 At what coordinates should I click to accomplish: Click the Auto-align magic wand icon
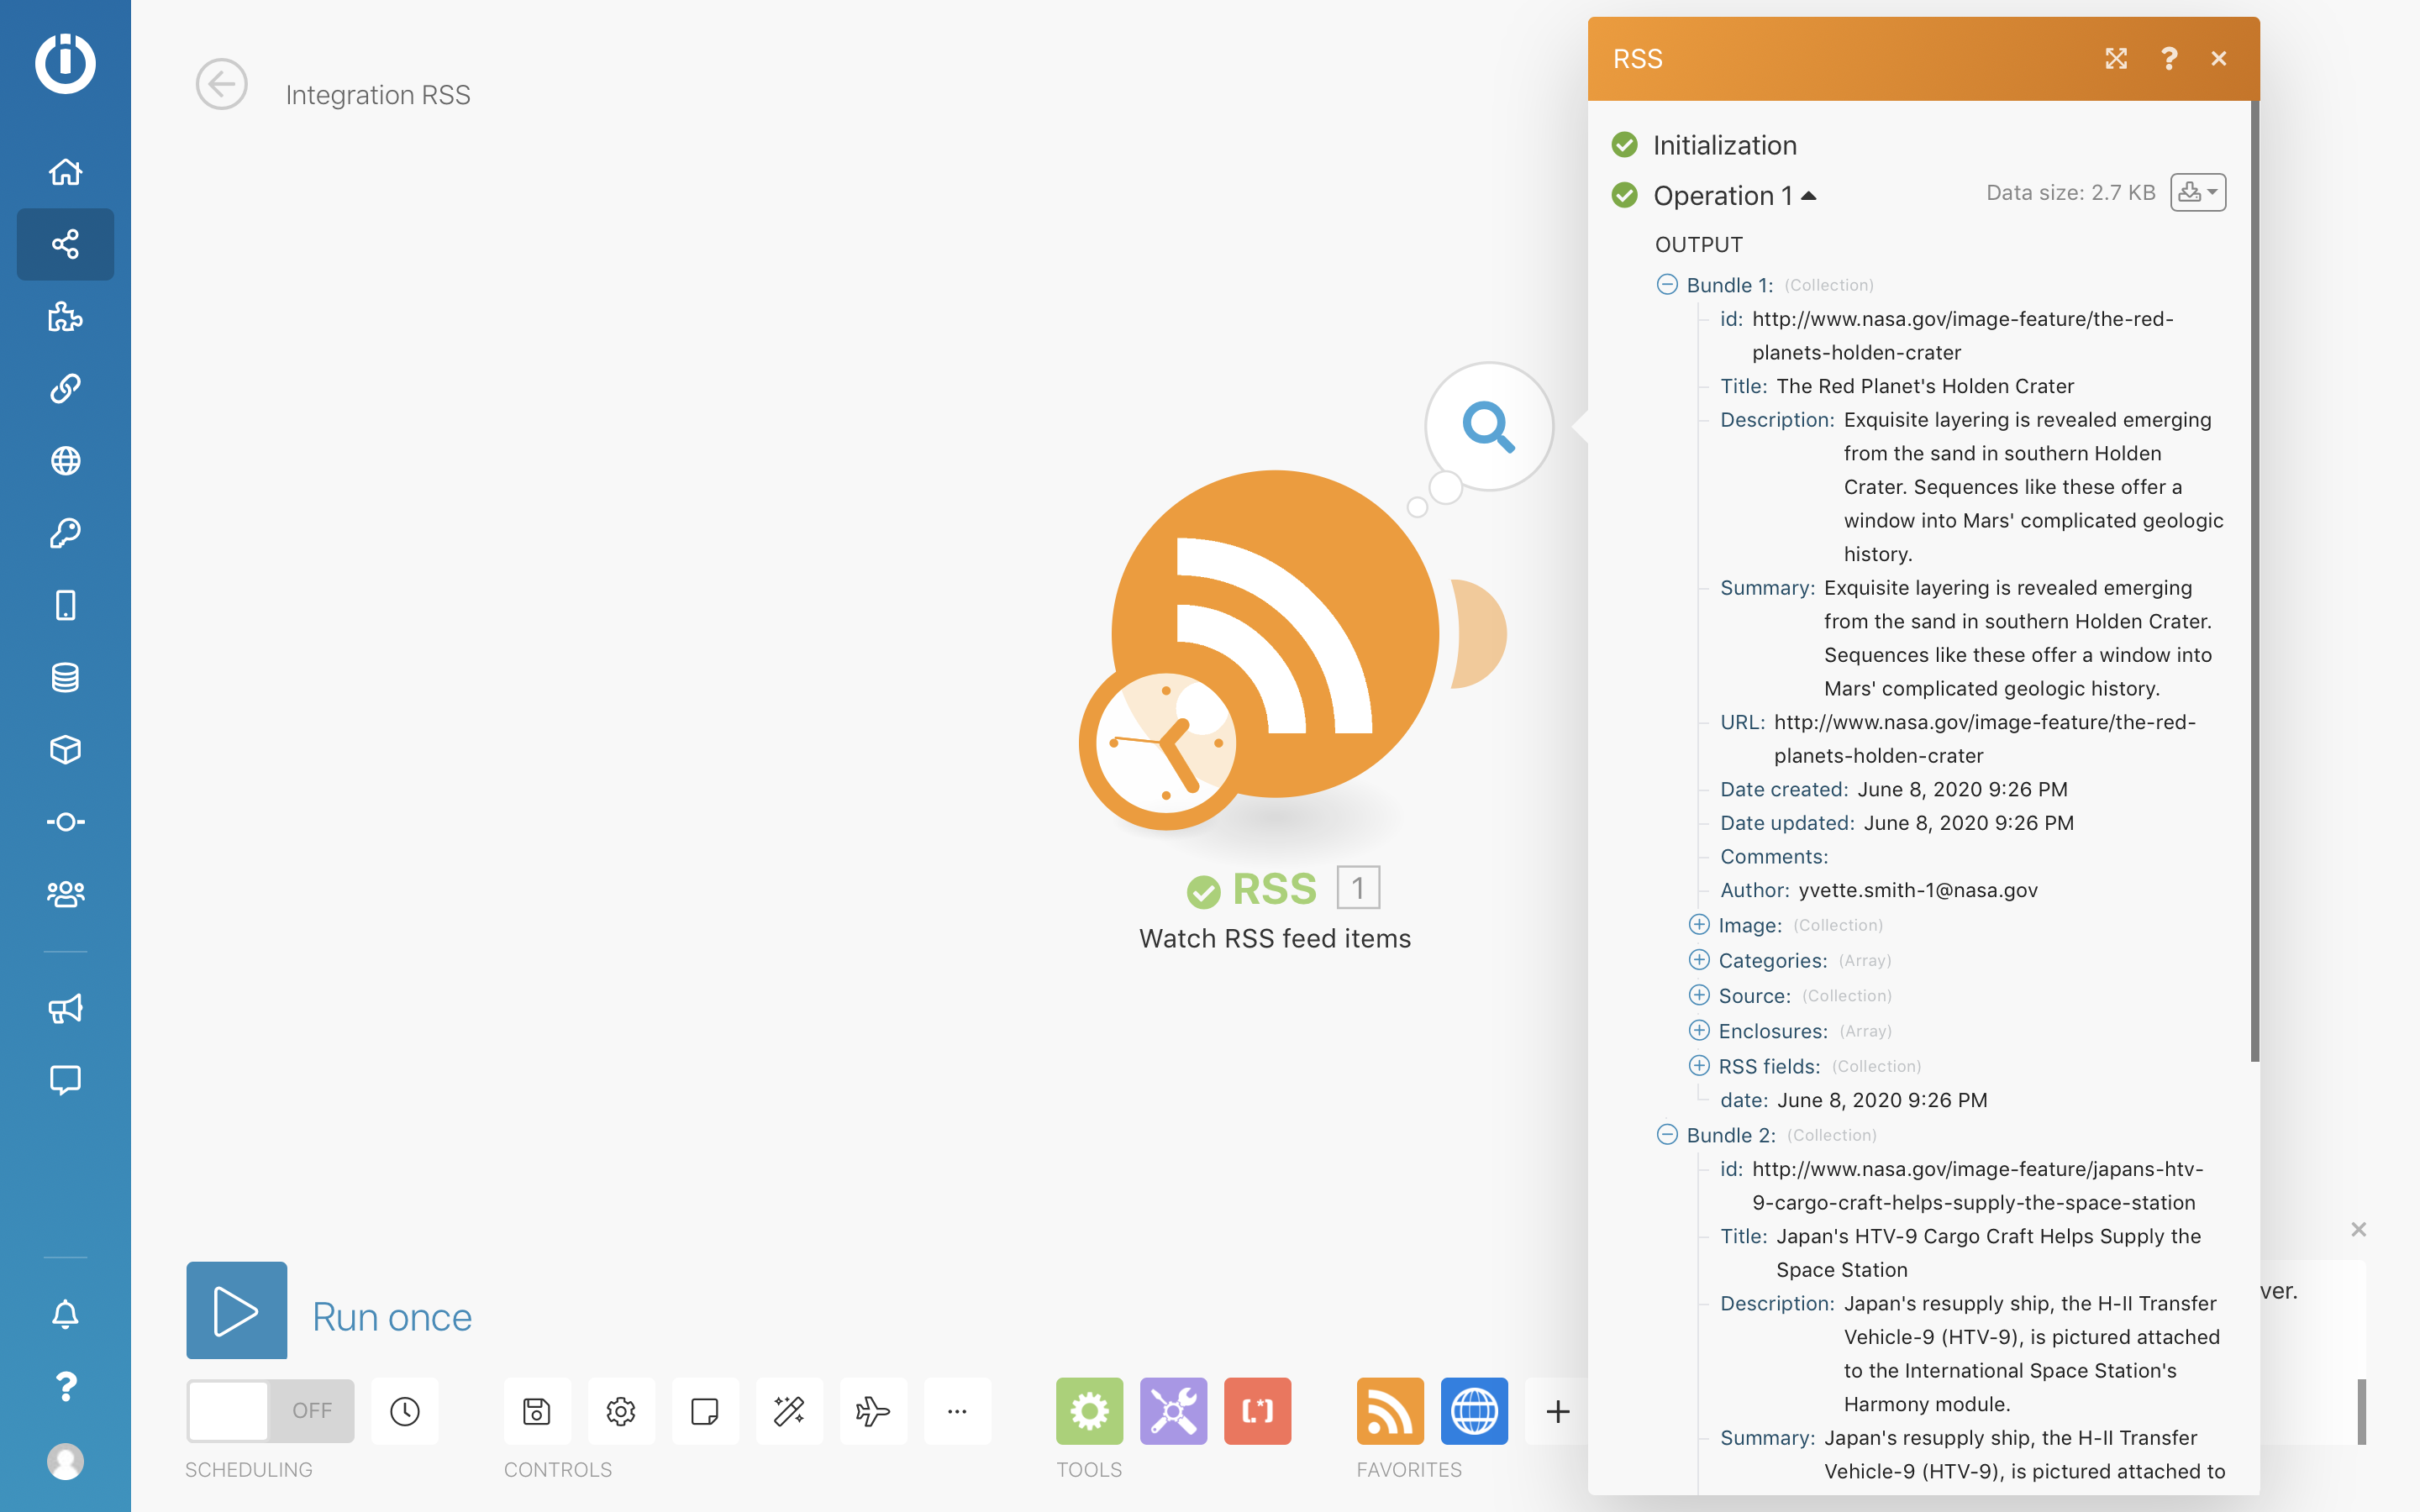click(789, 1411)
